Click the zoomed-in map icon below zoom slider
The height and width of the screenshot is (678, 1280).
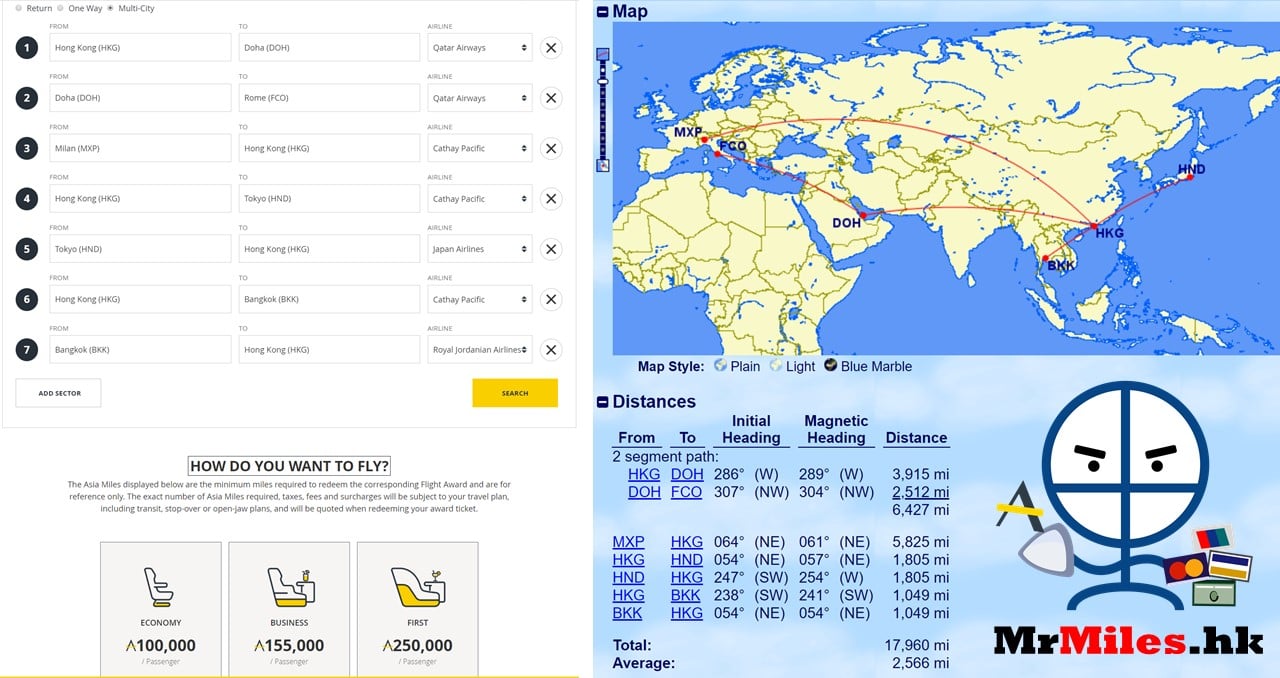[603, 166]
